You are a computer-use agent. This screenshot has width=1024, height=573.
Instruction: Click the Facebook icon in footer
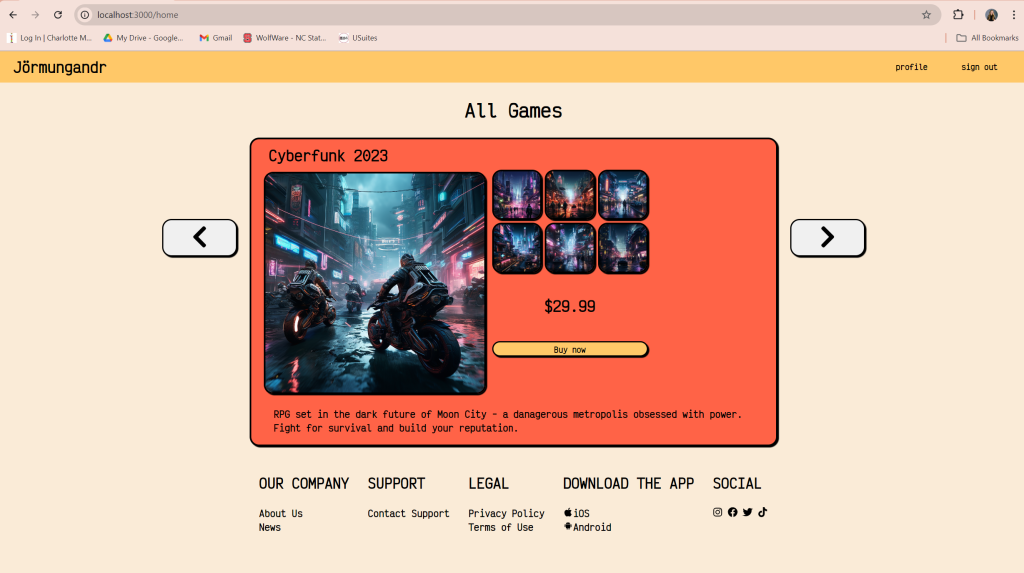point(732,512)
